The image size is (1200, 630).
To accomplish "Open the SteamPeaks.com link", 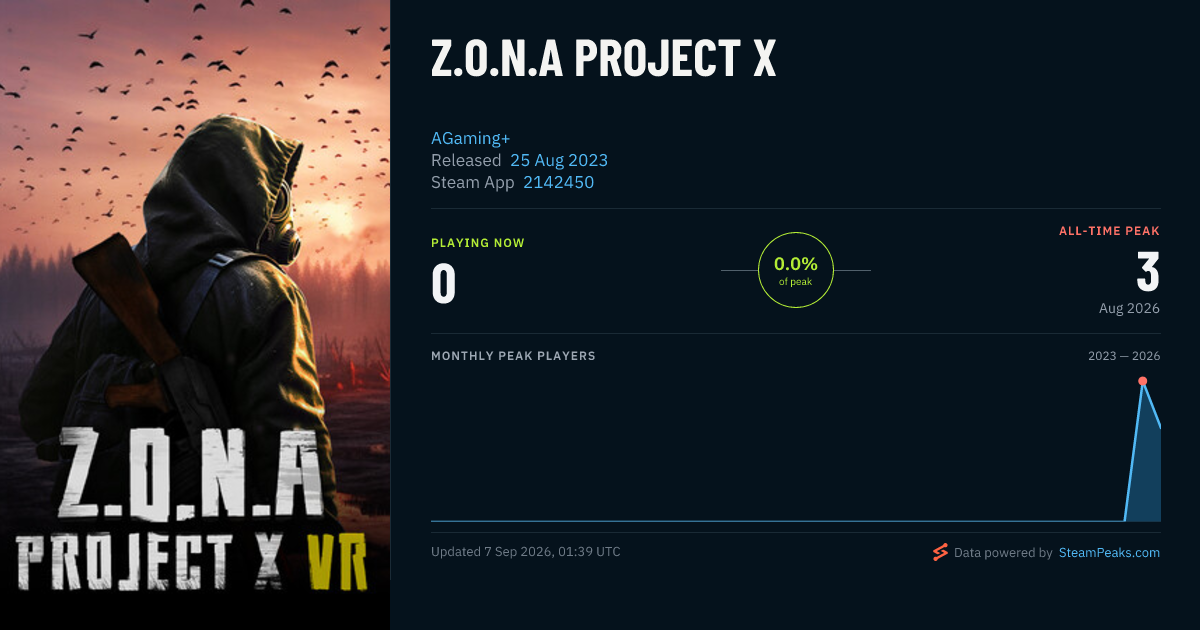I will point(1109,552).
